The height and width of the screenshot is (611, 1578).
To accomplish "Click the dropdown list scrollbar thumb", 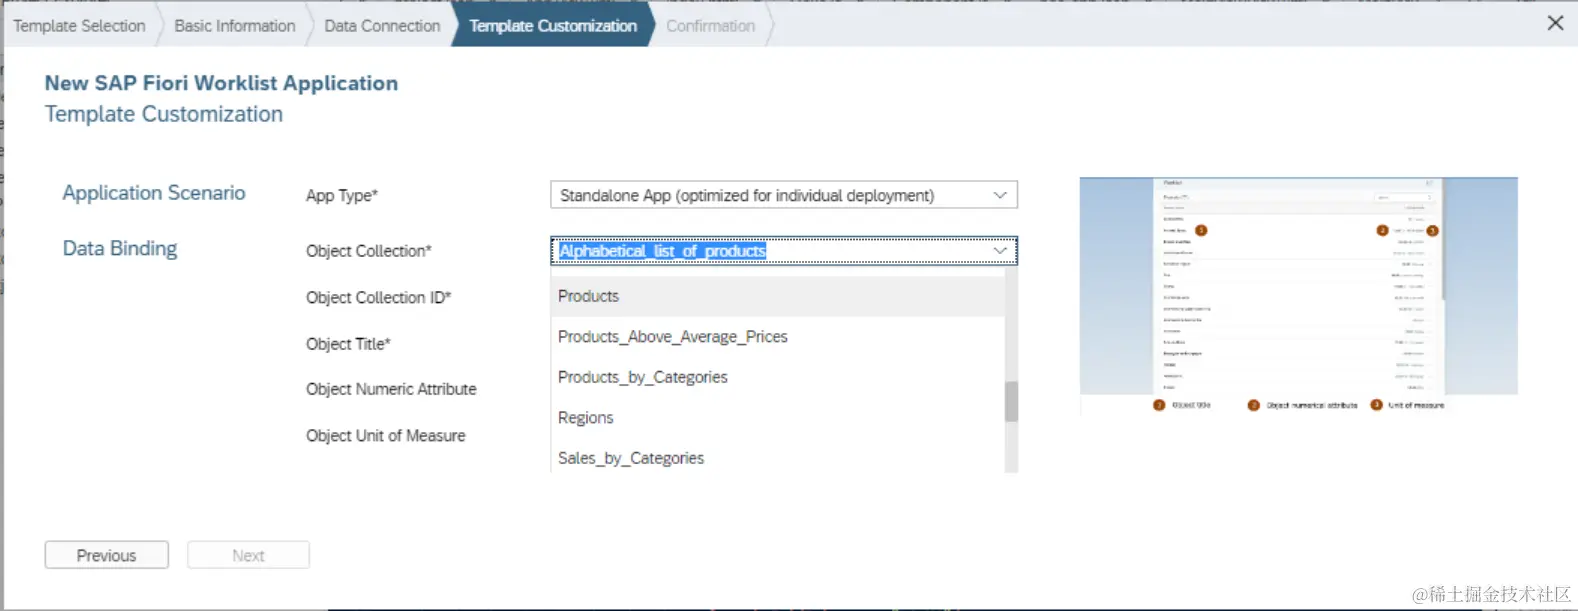I will click(1011, 401).
